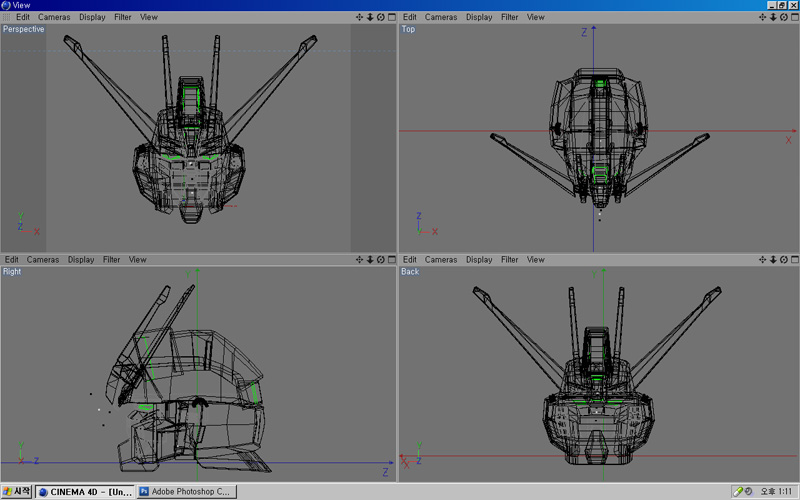Toggle maximize icon in Top viewport

pos(795,17)
